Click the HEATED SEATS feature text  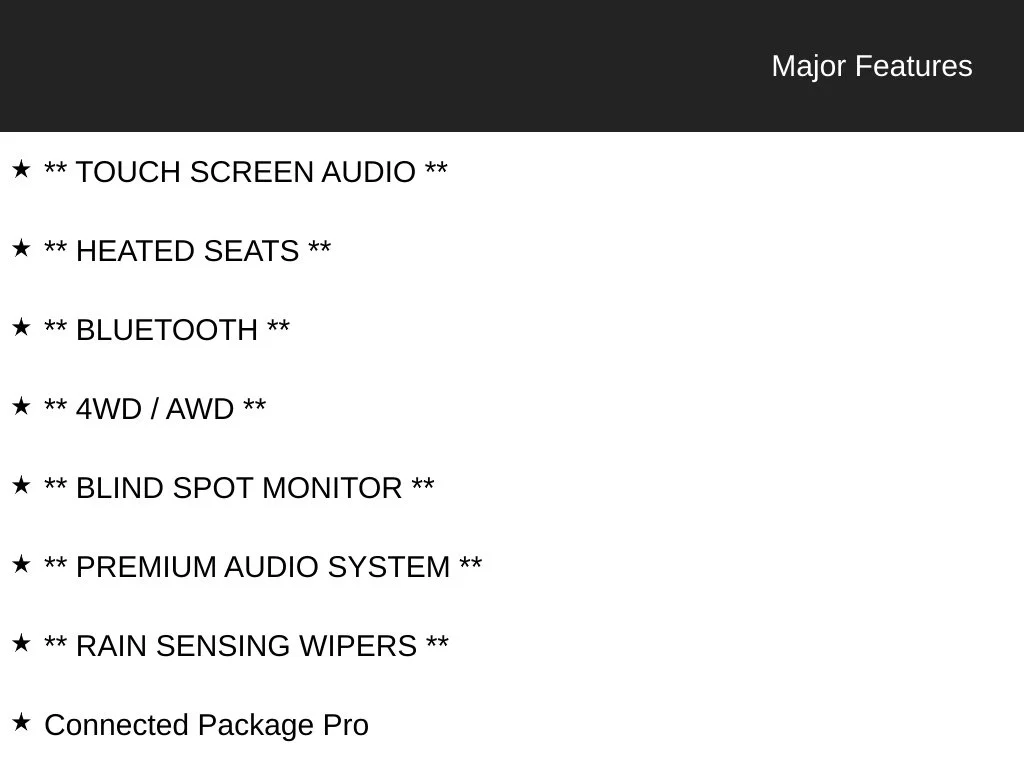[x=187, y=251]
